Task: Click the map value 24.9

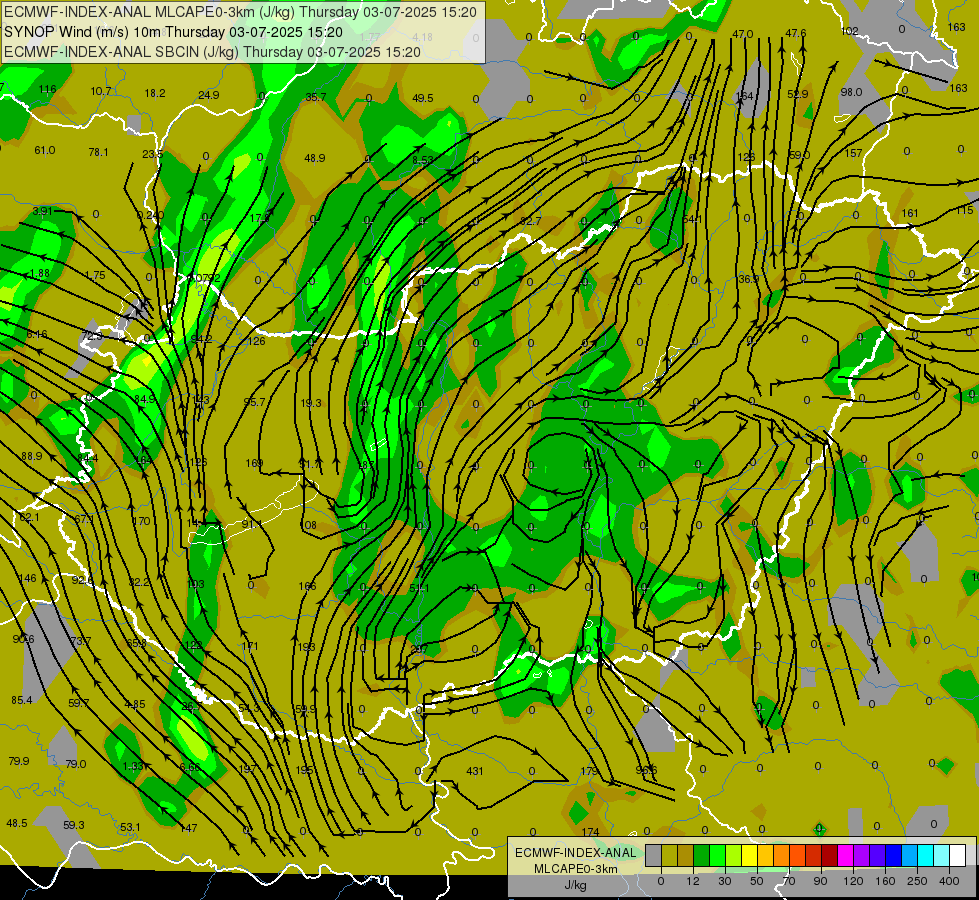Action: coord(209,95)
